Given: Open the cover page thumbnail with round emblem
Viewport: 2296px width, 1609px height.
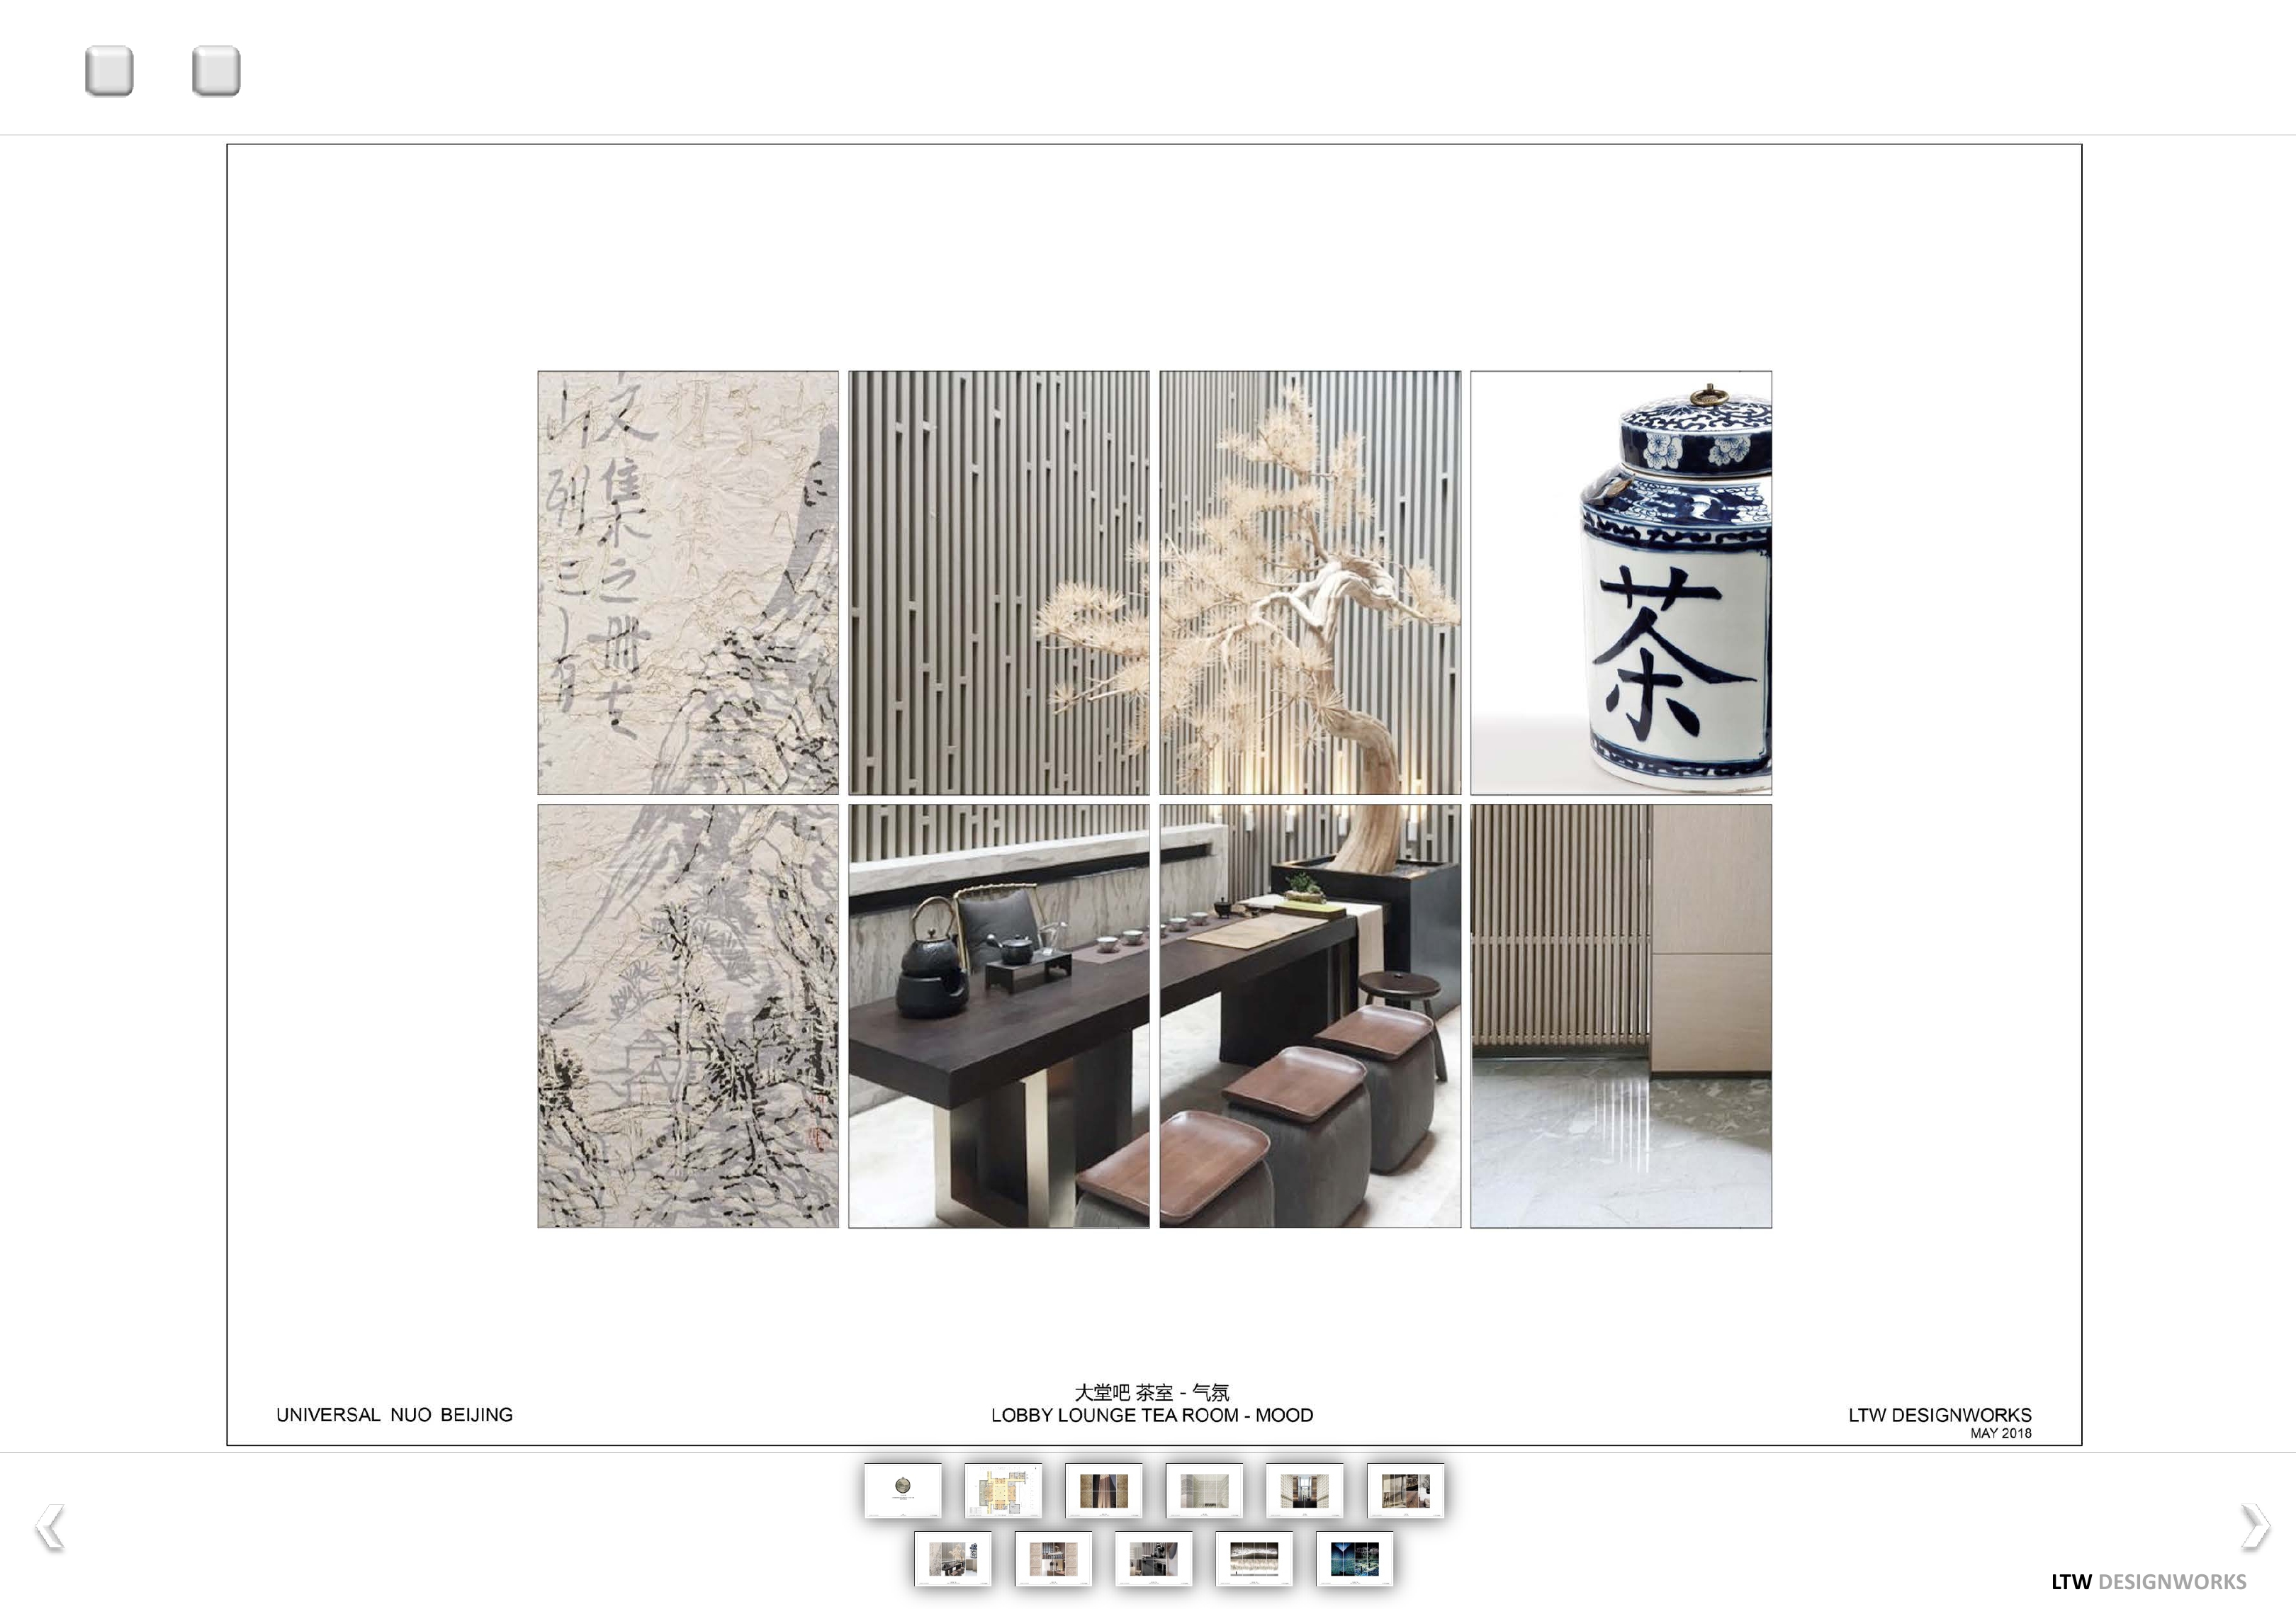Looking at the screenshot, I should 902,1491.
